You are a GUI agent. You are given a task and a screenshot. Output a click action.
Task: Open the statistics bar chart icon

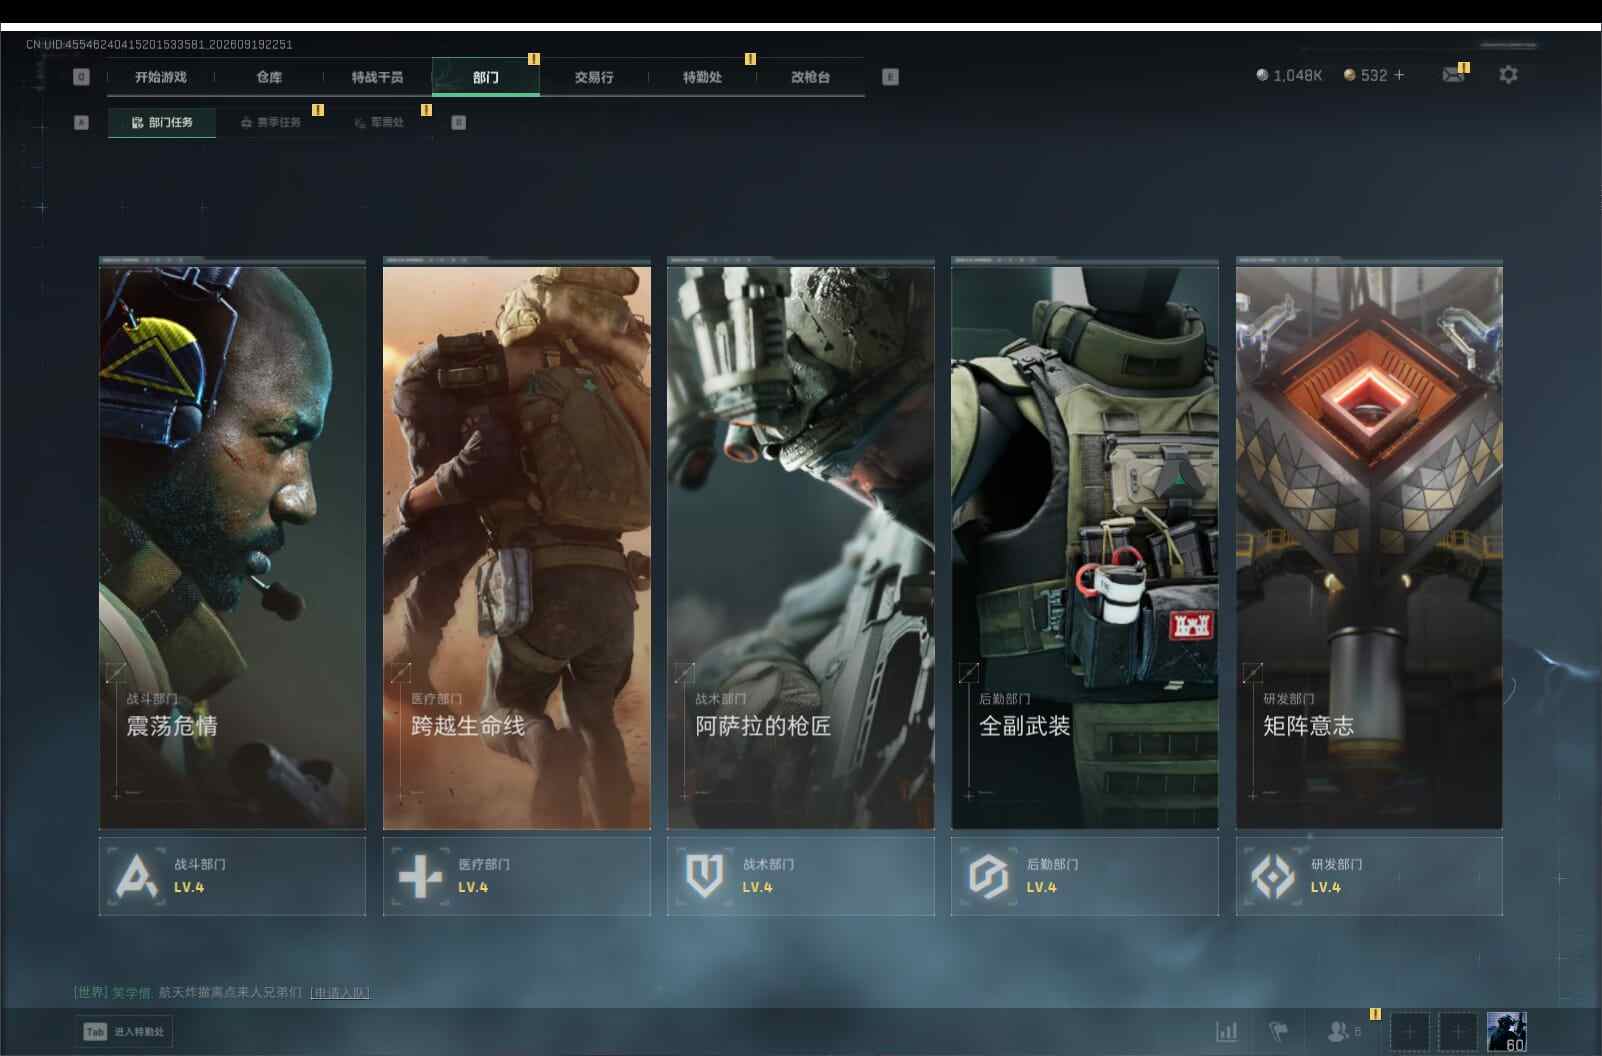1226,1031
